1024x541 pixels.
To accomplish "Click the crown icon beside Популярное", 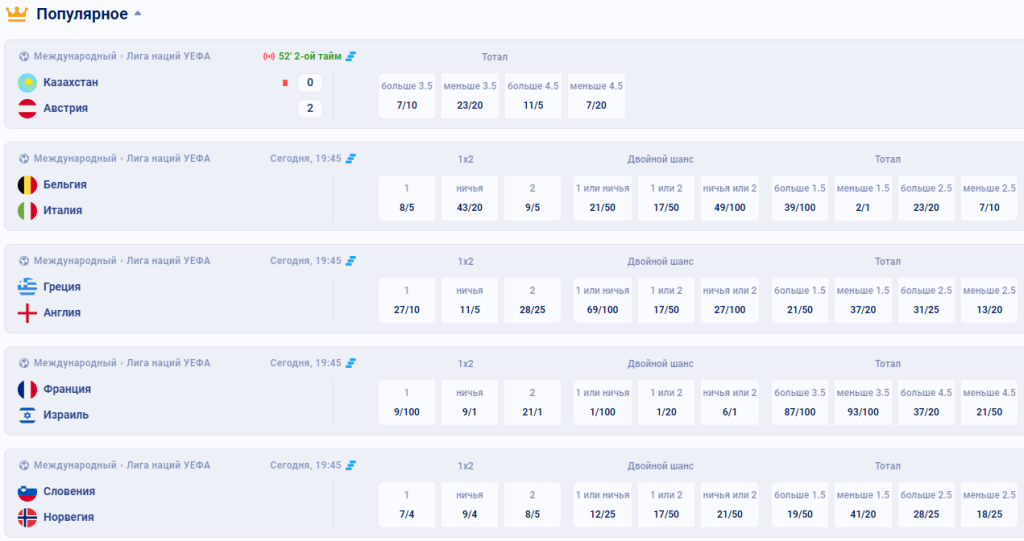I will [x=16, y=14].
